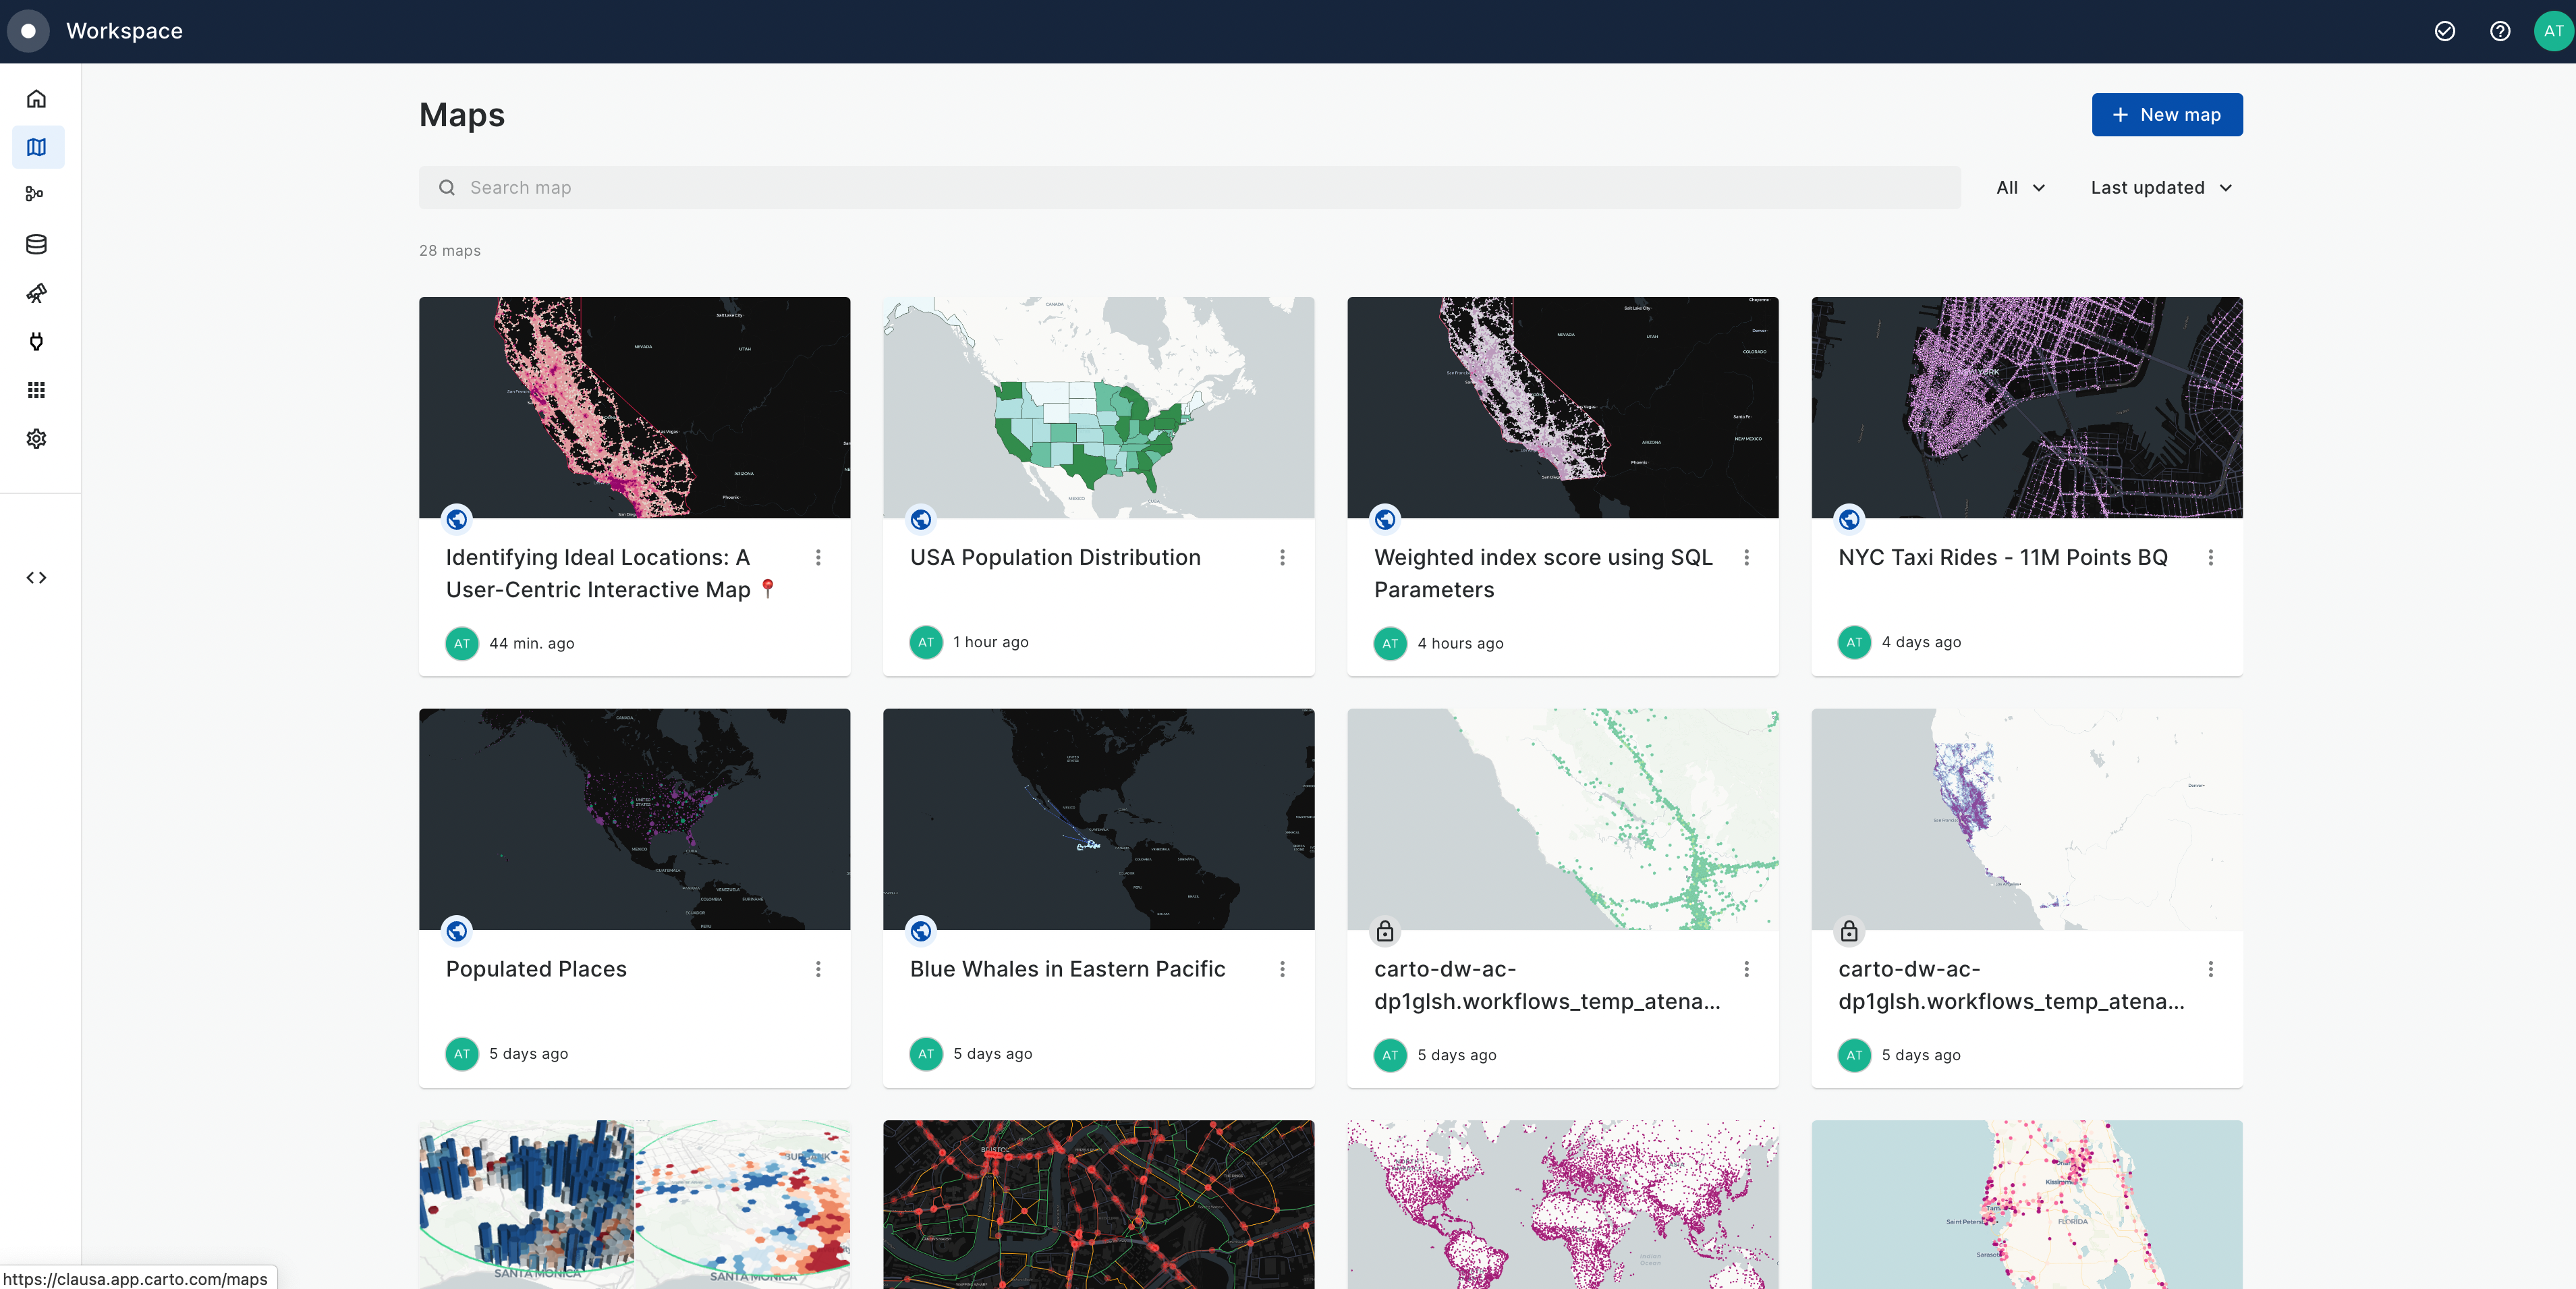Open the Data Explorer database icon

37,244
